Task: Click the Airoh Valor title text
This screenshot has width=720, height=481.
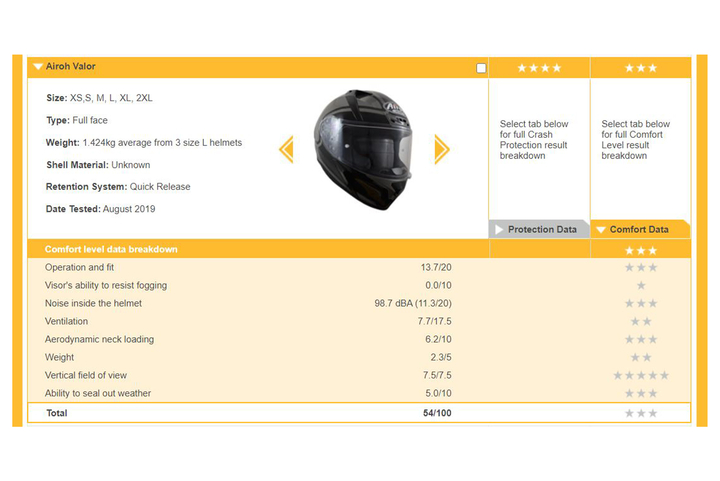Action: pos(71,67)
